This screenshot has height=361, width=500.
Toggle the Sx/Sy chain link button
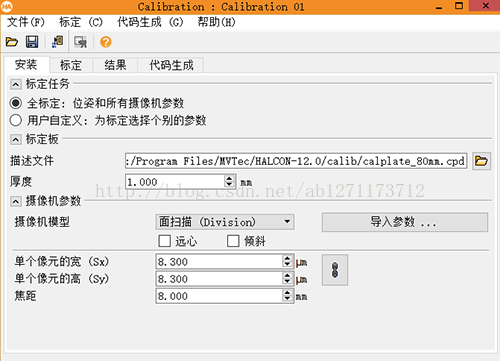(x=335, y=270)
